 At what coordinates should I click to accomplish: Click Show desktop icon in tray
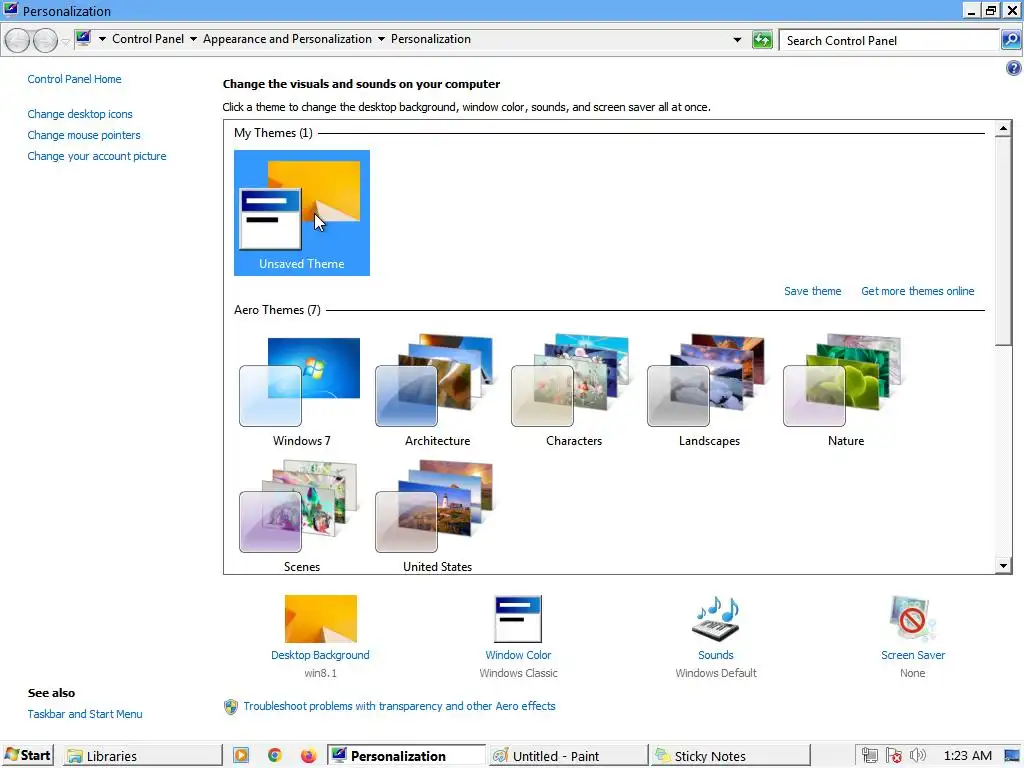pyautogui.click(x=1012, y=756)
